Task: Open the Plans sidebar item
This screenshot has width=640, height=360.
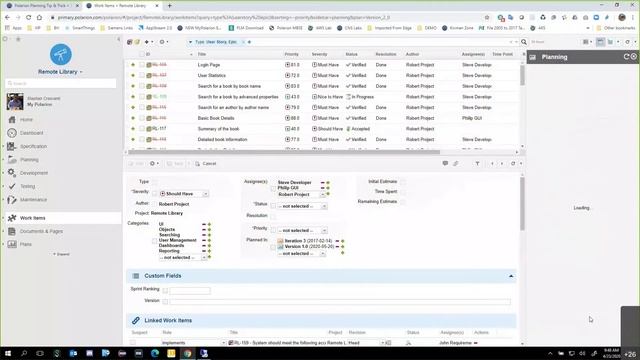Action: (25, 244)
